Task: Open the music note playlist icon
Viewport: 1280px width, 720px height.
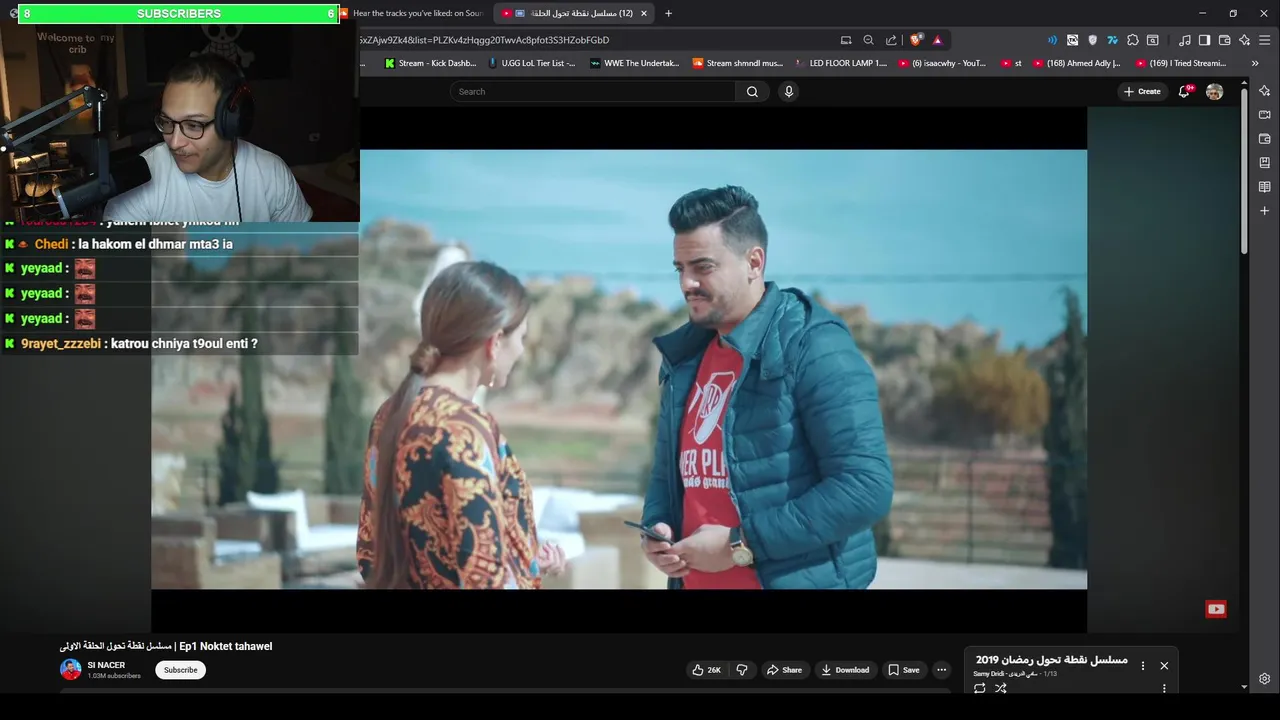Action: (1185, 40)
